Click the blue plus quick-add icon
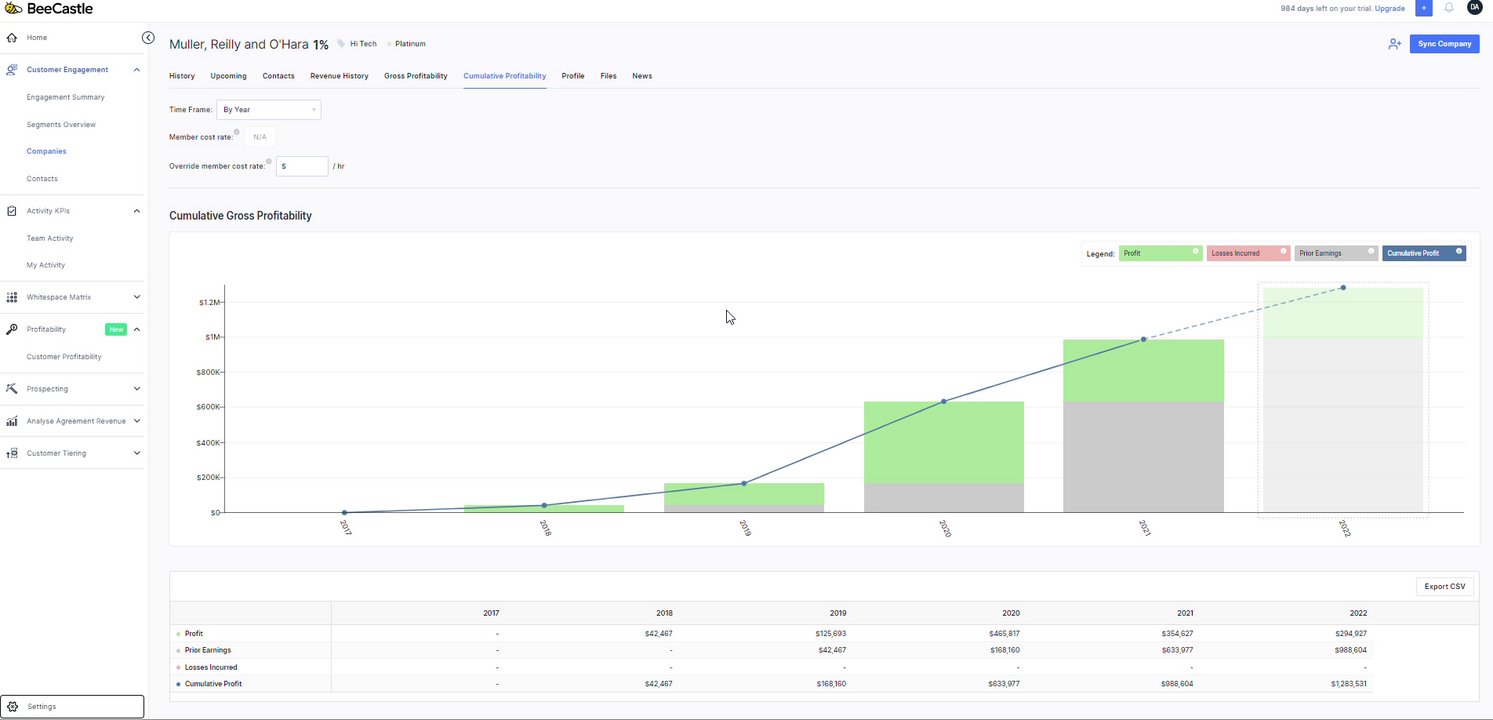This screenshot has width=1493, height=720. (x=1424, y=8)
